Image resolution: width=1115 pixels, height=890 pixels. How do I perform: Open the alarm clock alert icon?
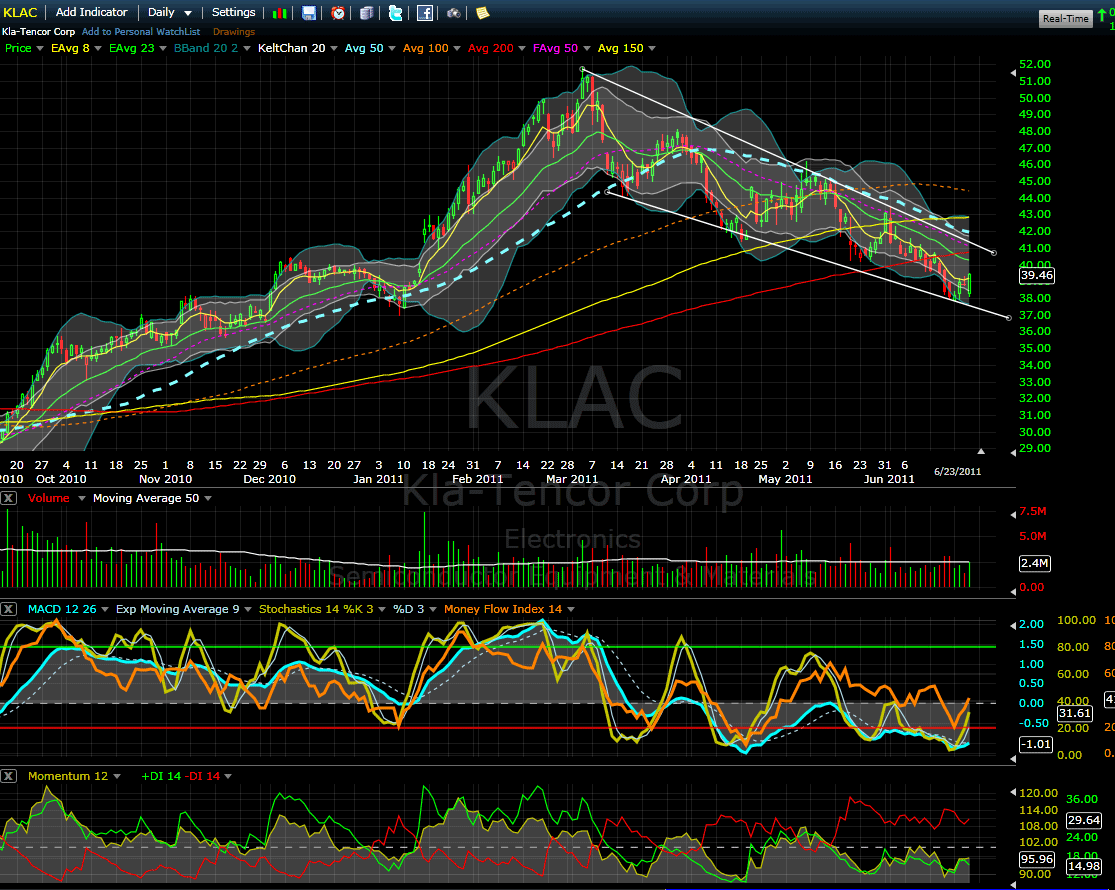click(x=338, y=13)
